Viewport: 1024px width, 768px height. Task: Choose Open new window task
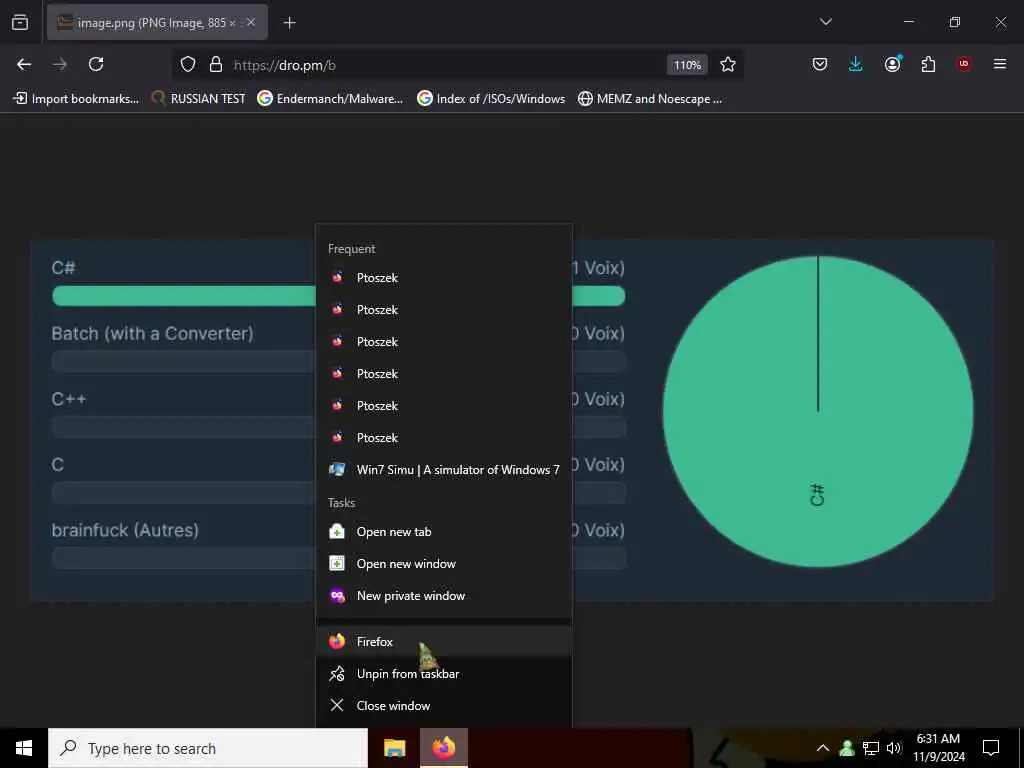[x=444, y=564]
